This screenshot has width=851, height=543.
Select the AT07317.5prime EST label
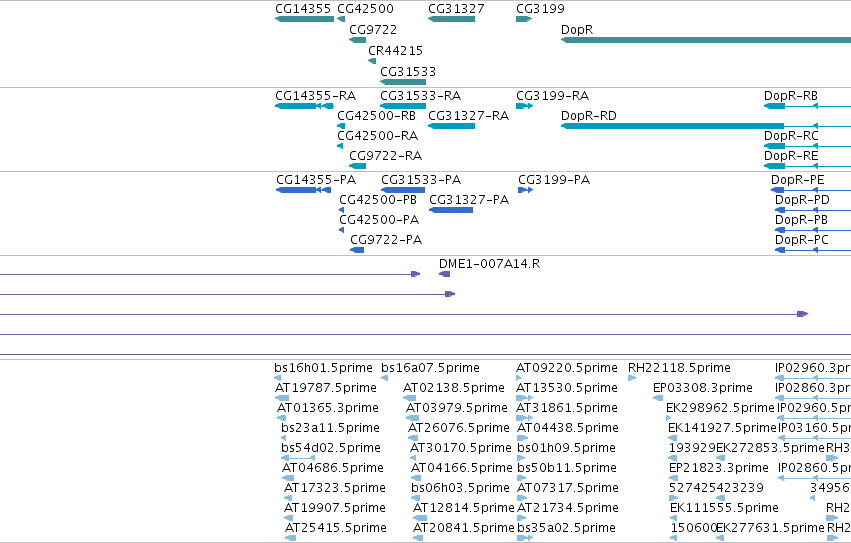[568, 489]
